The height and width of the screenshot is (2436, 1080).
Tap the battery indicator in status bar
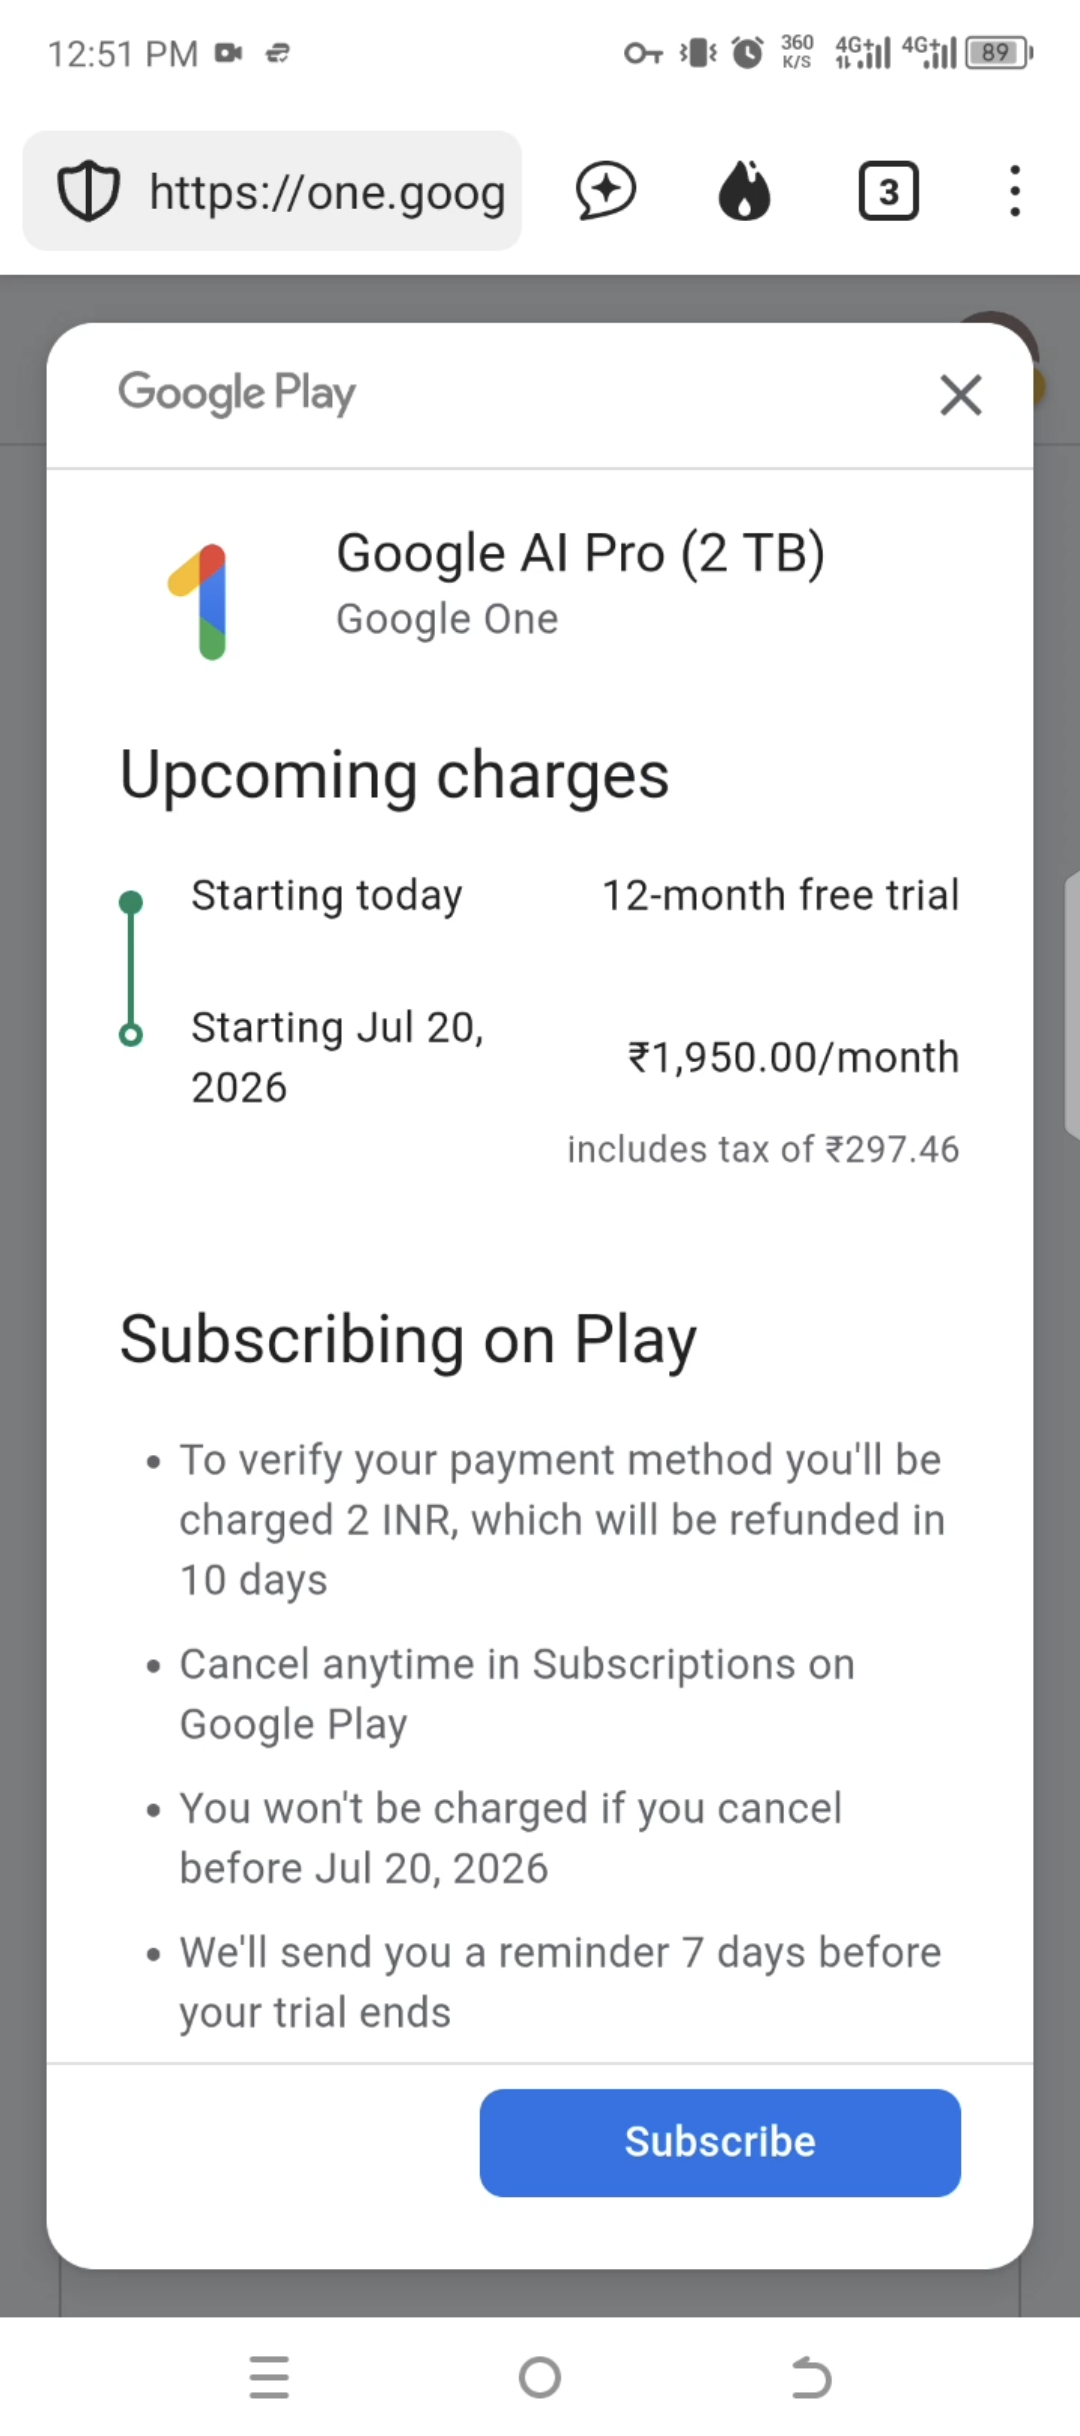pos(998,52)
